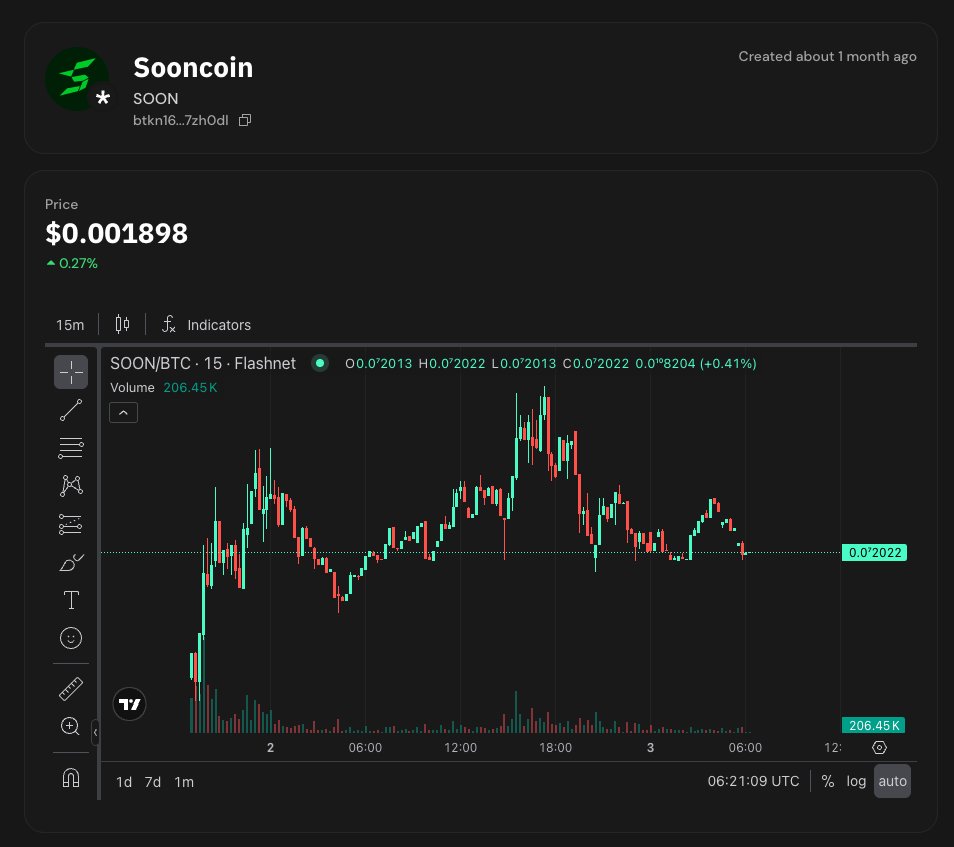Select the brush drawing tool
Screen dimensions: 954x847
[71, 562]
